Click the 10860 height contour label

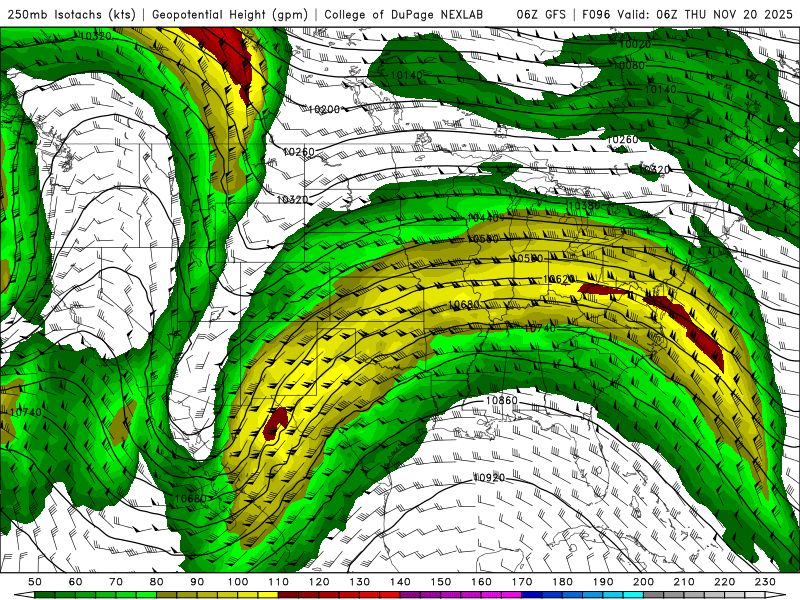pos(502,401)
